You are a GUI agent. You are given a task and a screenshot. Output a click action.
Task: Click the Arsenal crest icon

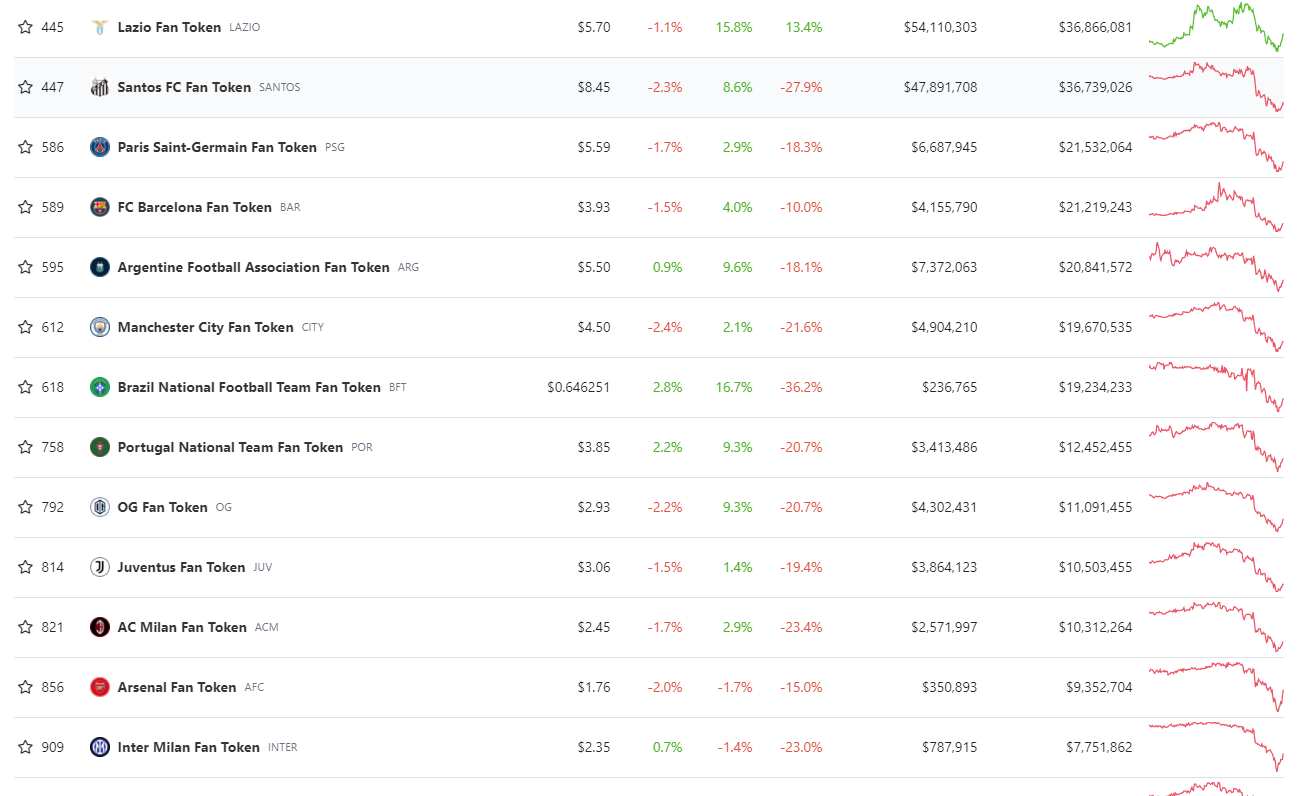point(99,687)
